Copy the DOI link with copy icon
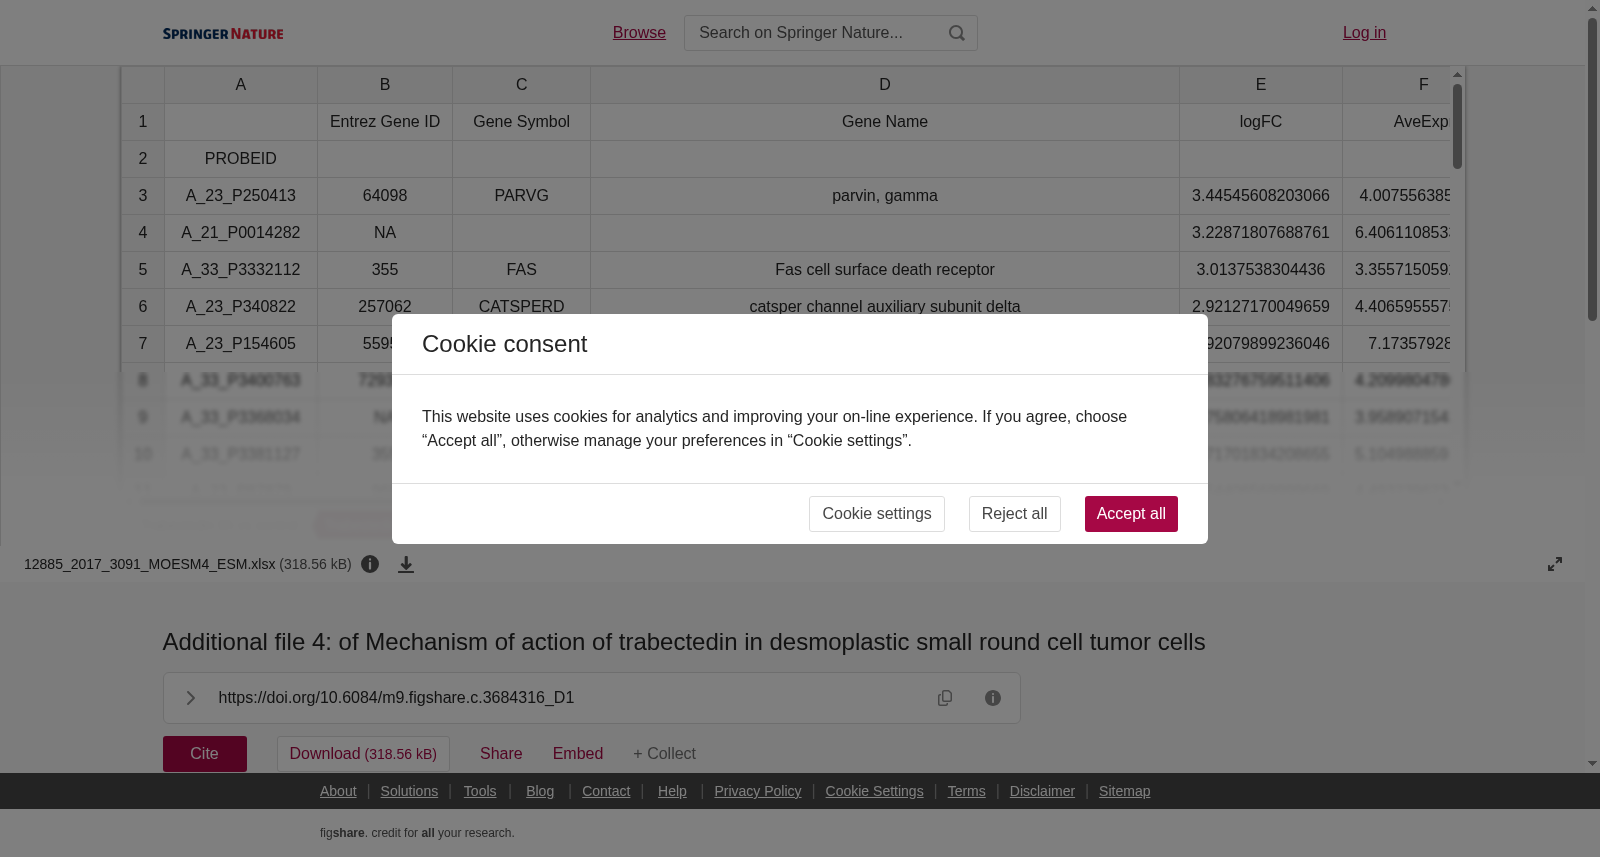The image size is (1600, 857). (945, 698)
